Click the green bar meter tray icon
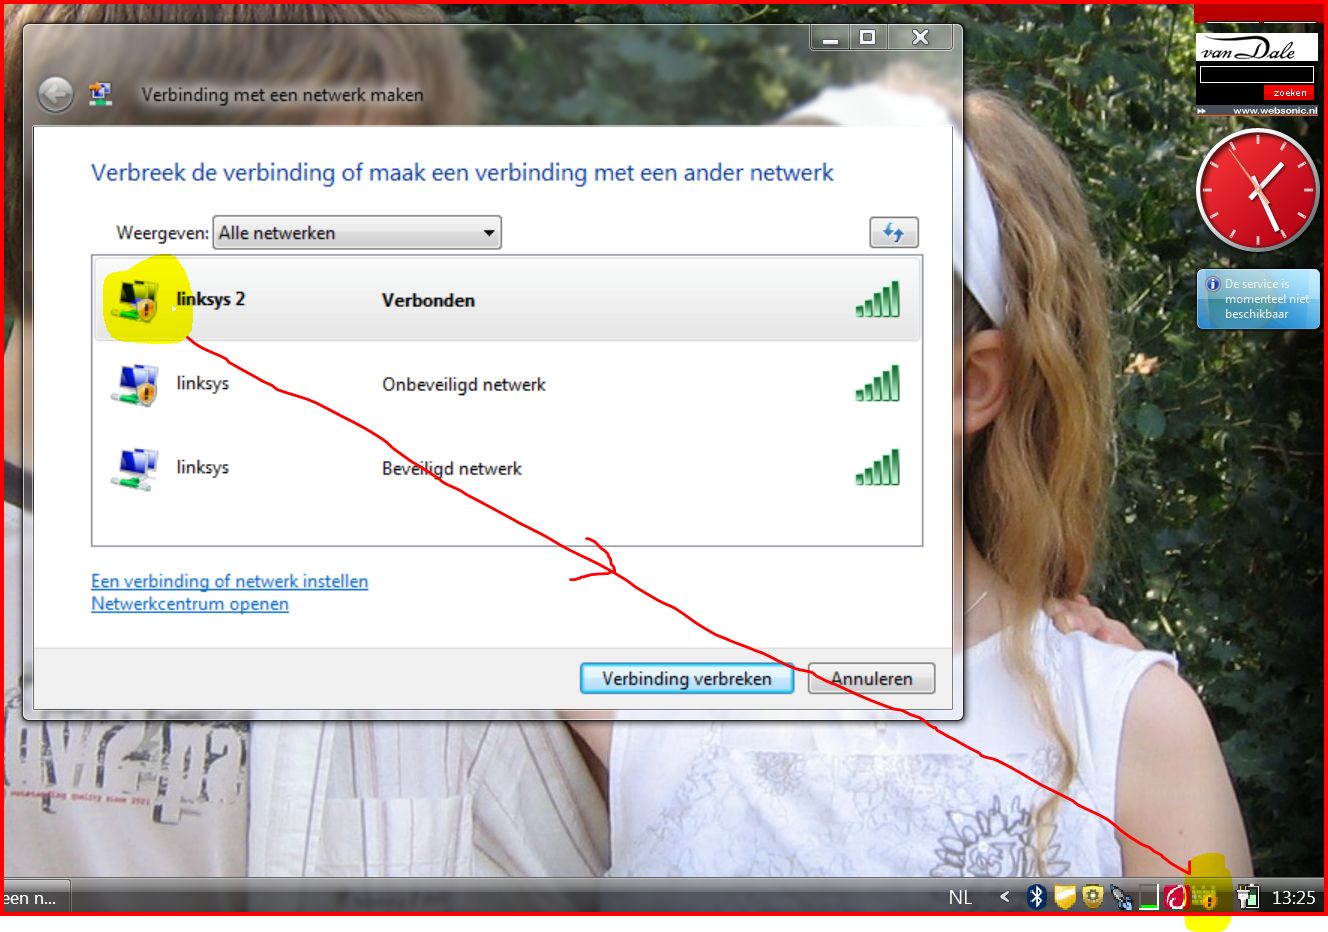The height and width of the screenshot is (932, 1328). click(x=1148, y=897)
